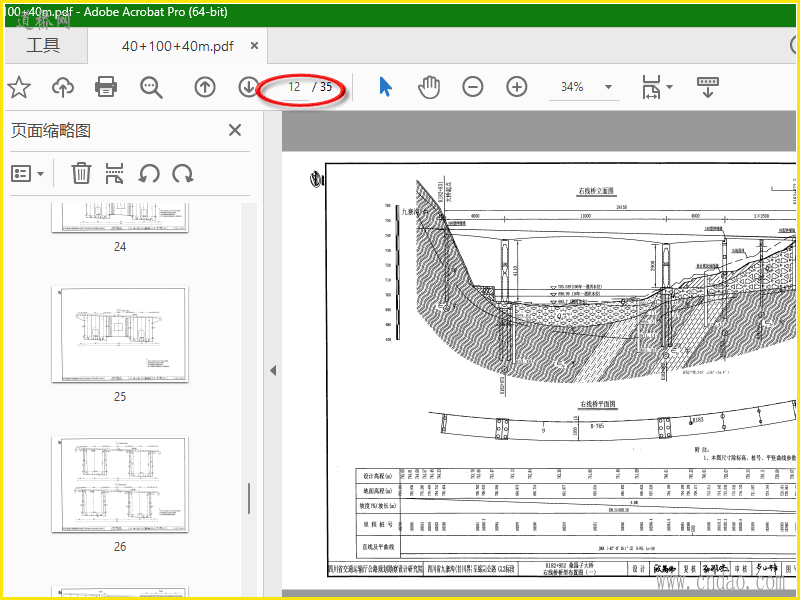Click the cloud upload icon

point(63,87)
